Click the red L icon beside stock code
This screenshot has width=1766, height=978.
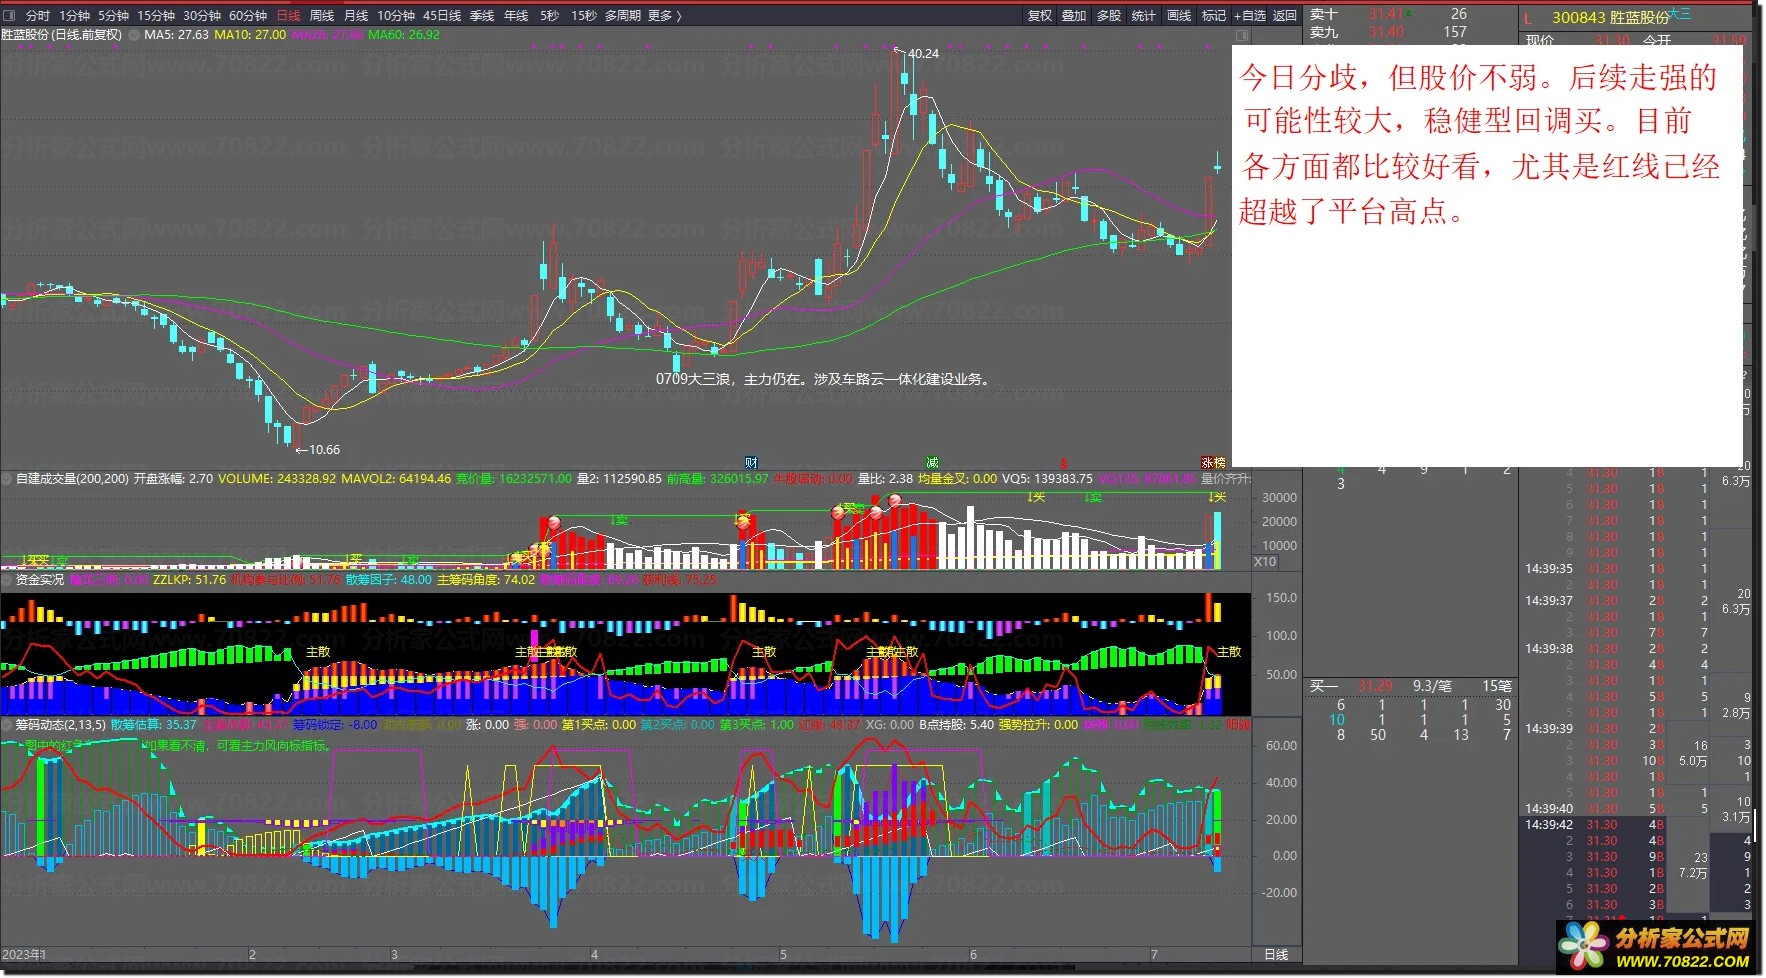(1528, 18)
